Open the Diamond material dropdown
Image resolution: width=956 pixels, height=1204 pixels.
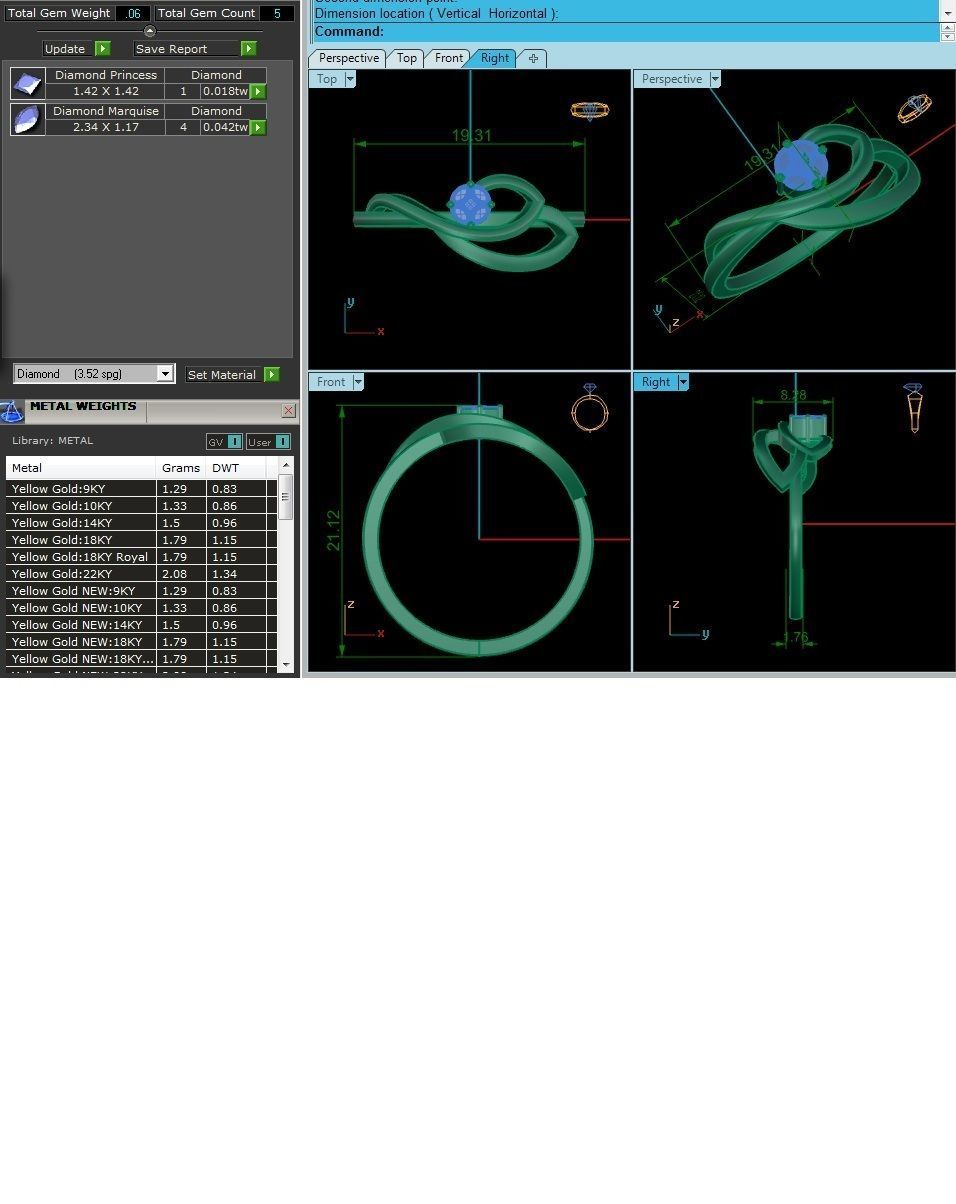click(165, 374)
